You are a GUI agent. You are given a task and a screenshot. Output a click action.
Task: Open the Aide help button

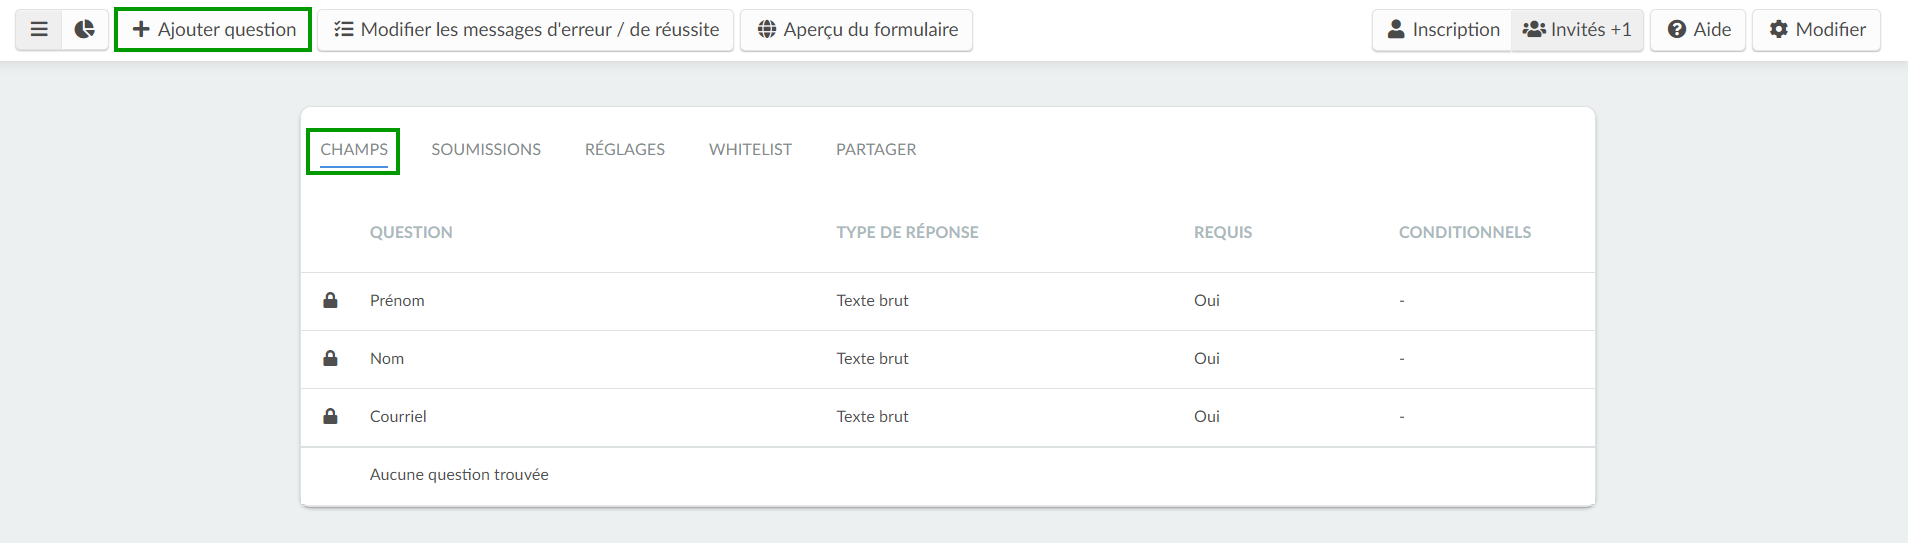1698,29
